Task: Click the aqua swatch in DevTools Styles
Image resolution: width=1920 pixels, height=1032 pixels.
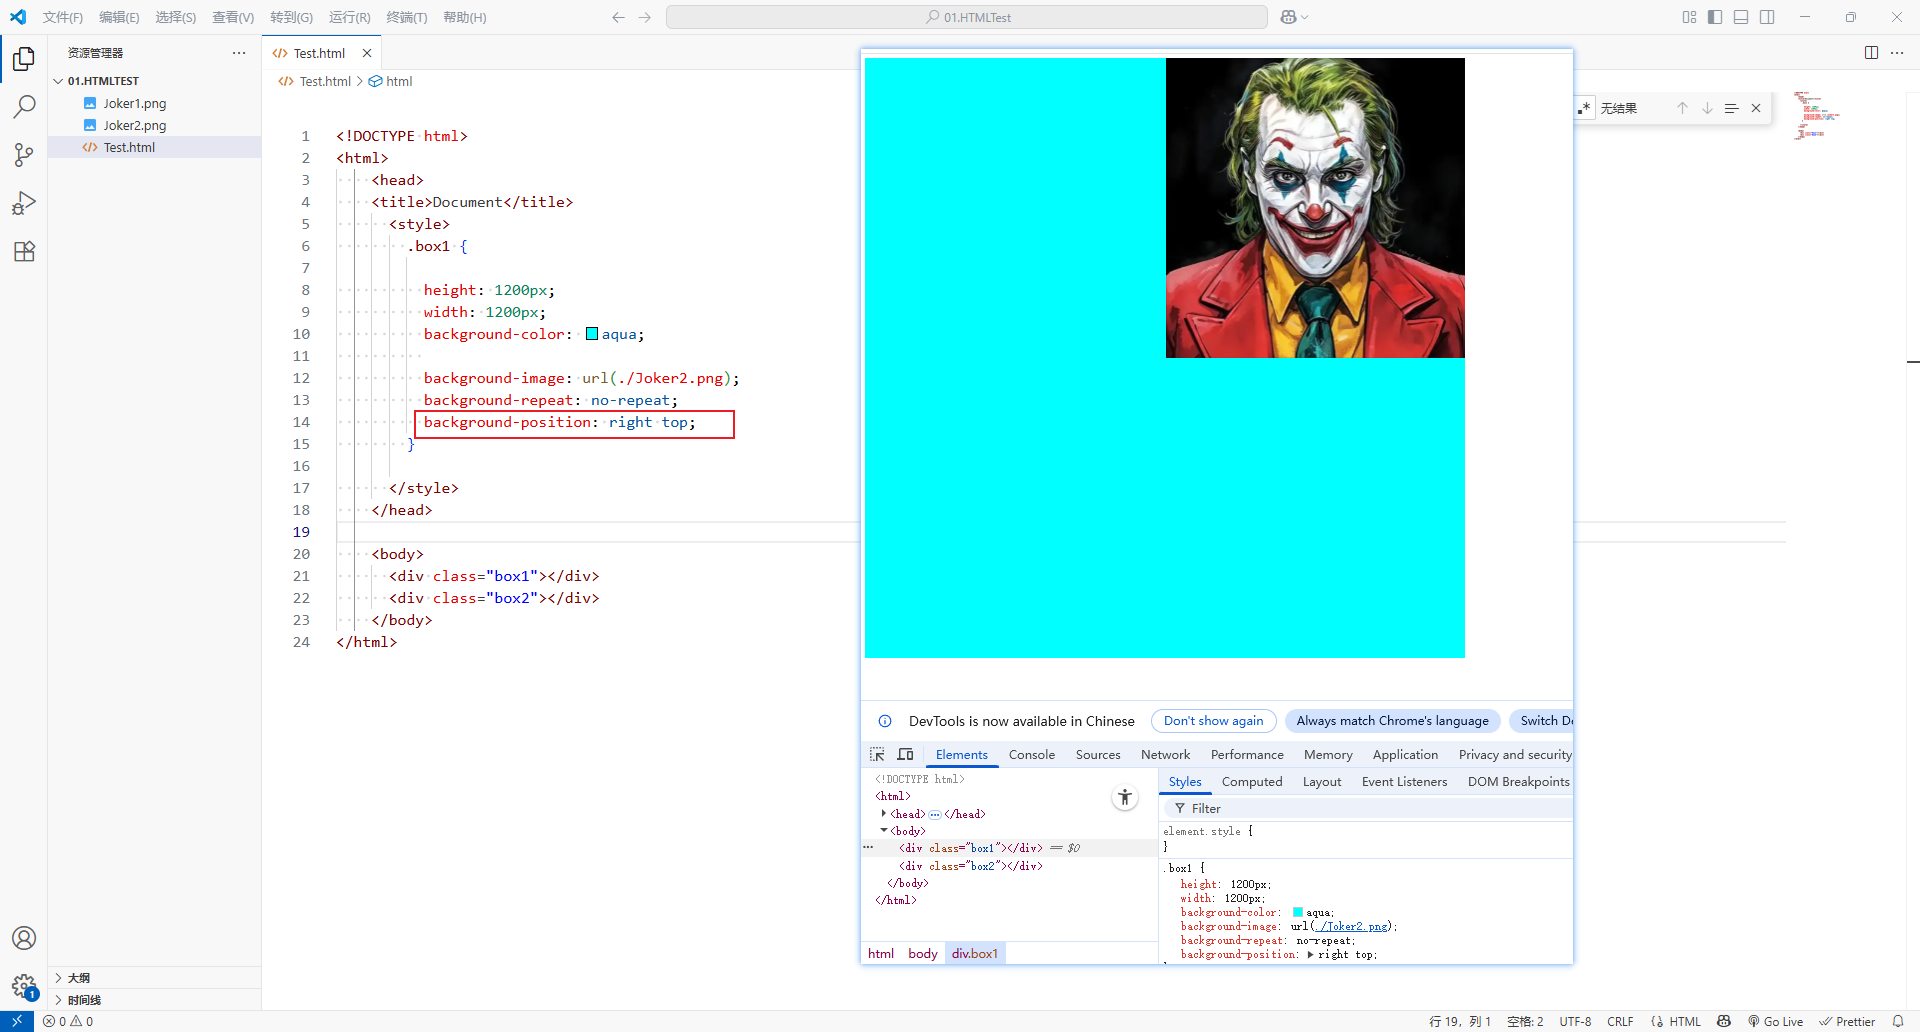Action: click(x=1298, y=912)
